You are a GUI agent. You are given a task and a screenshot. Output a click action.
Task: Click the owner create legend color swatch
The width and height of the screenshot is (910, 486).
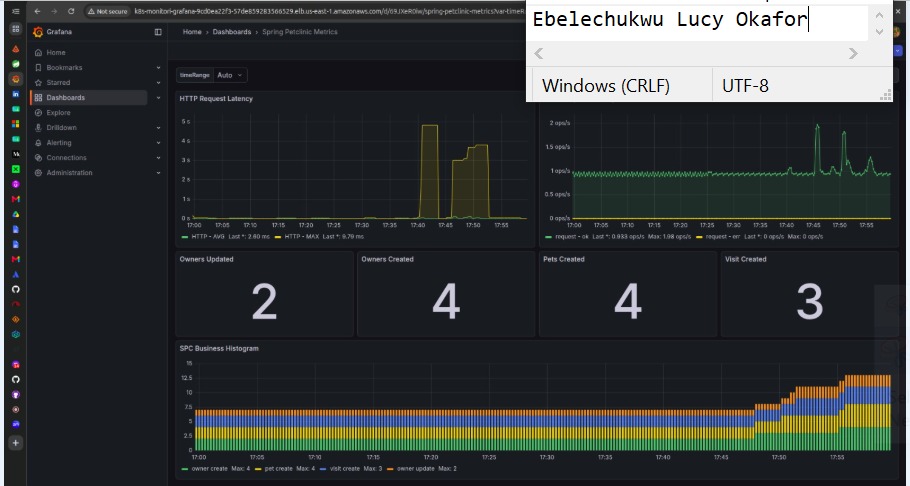[x=185, y=469]
